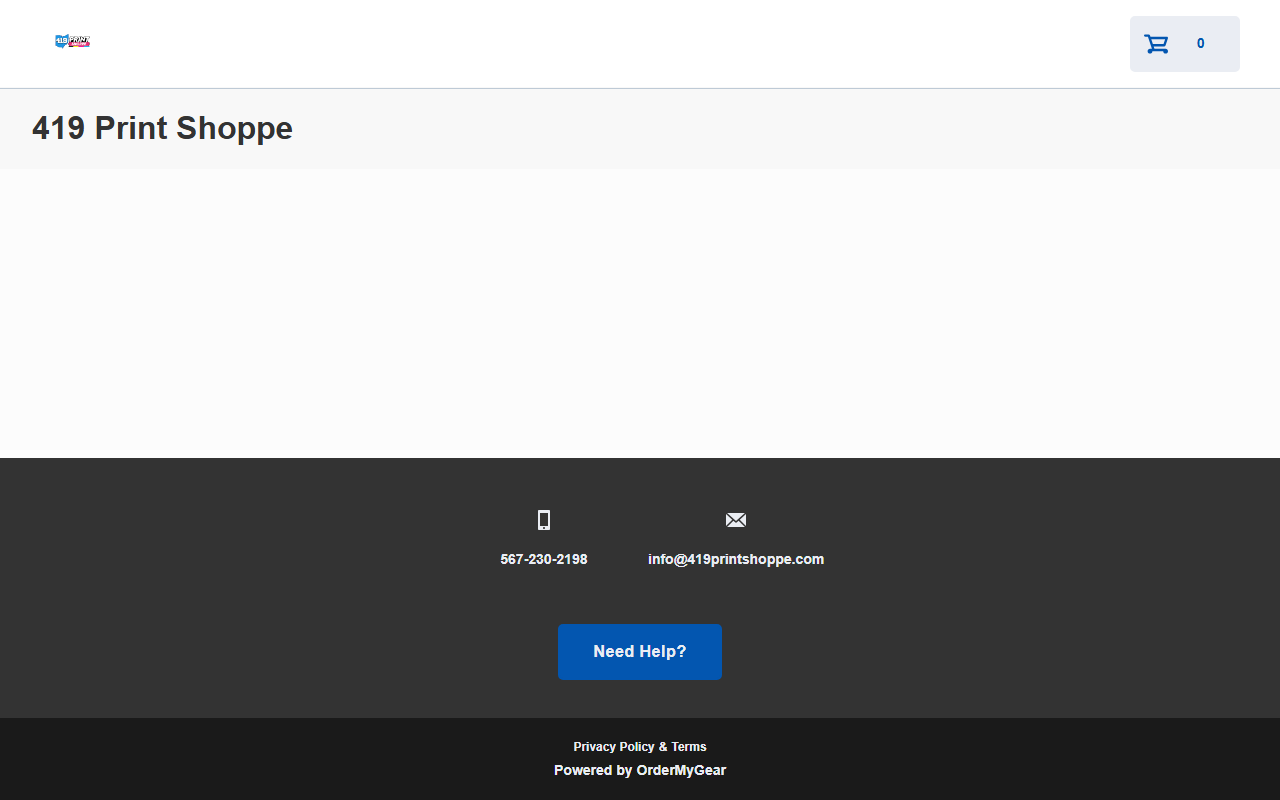
Task: Click the email envelope icon
Action: (x=736, y=520)
